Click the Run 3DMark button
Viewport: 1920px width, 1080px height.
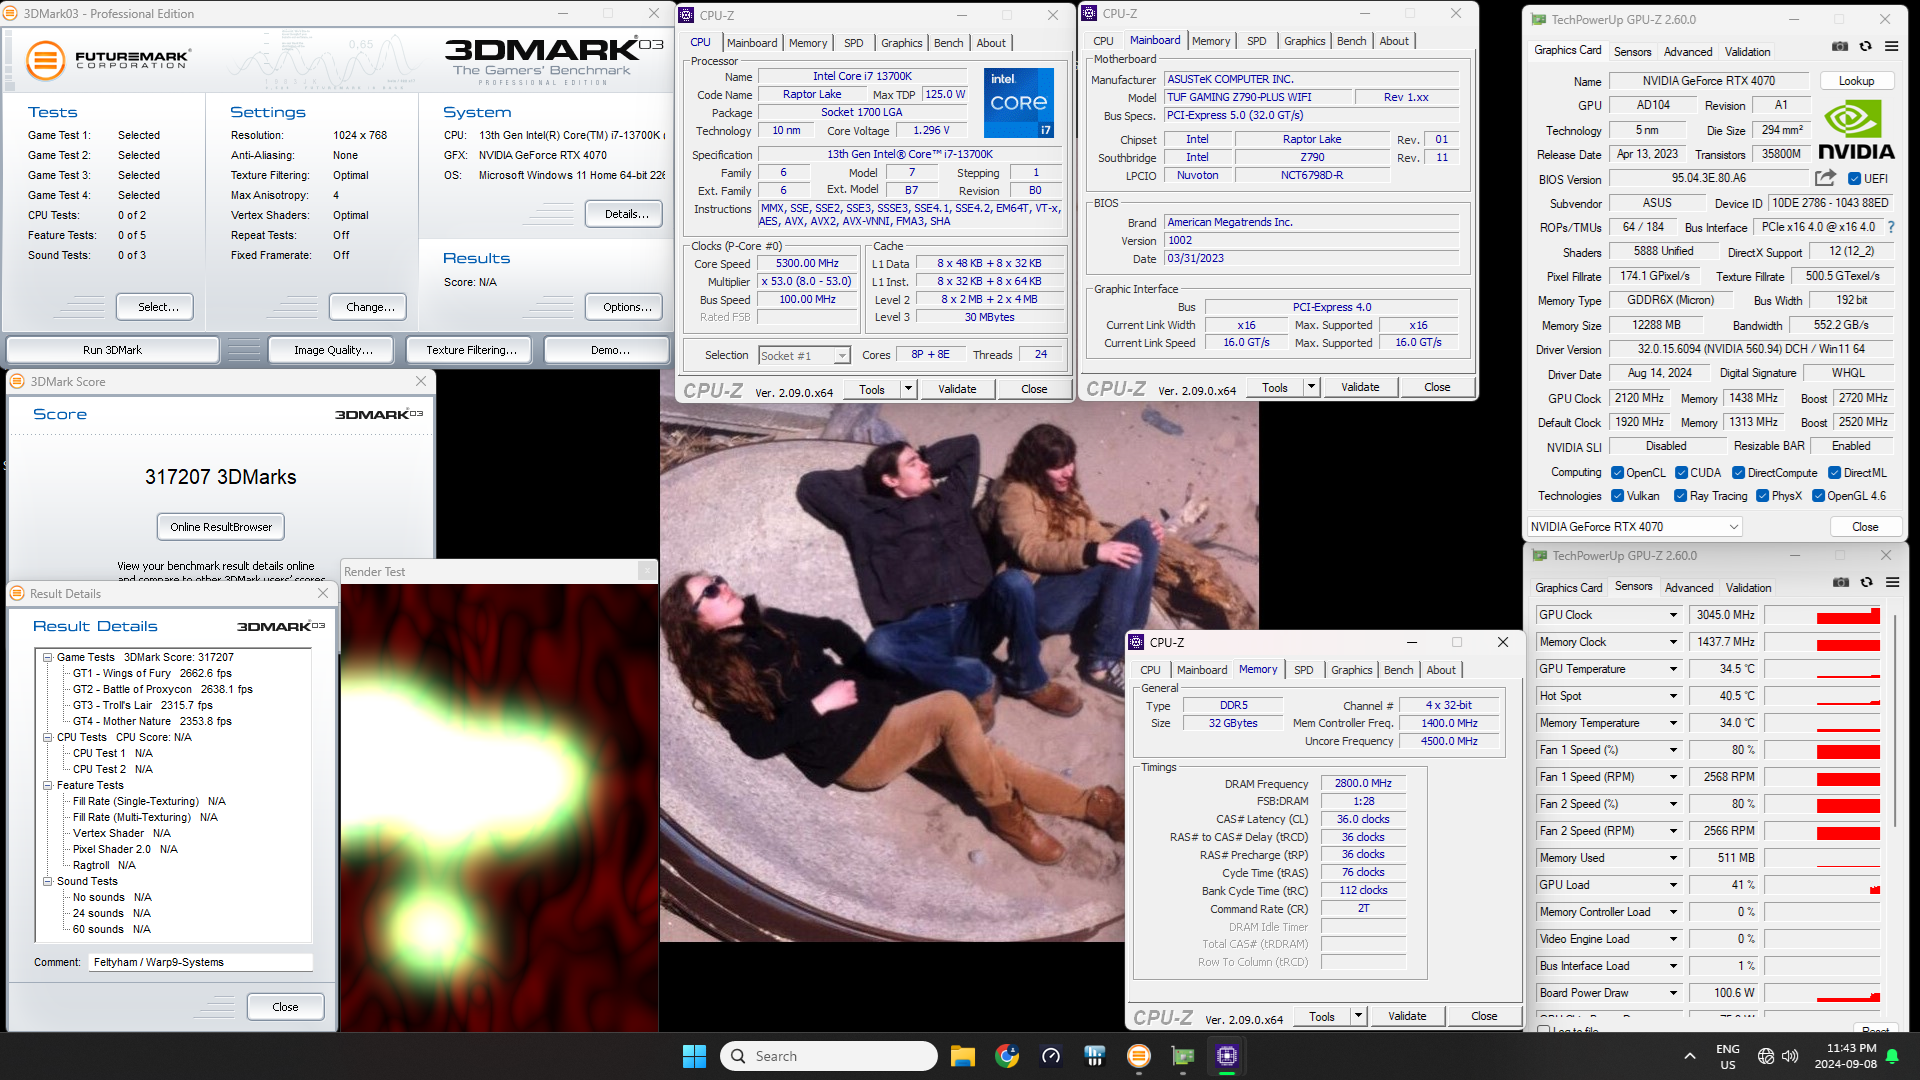click(112, 350)
